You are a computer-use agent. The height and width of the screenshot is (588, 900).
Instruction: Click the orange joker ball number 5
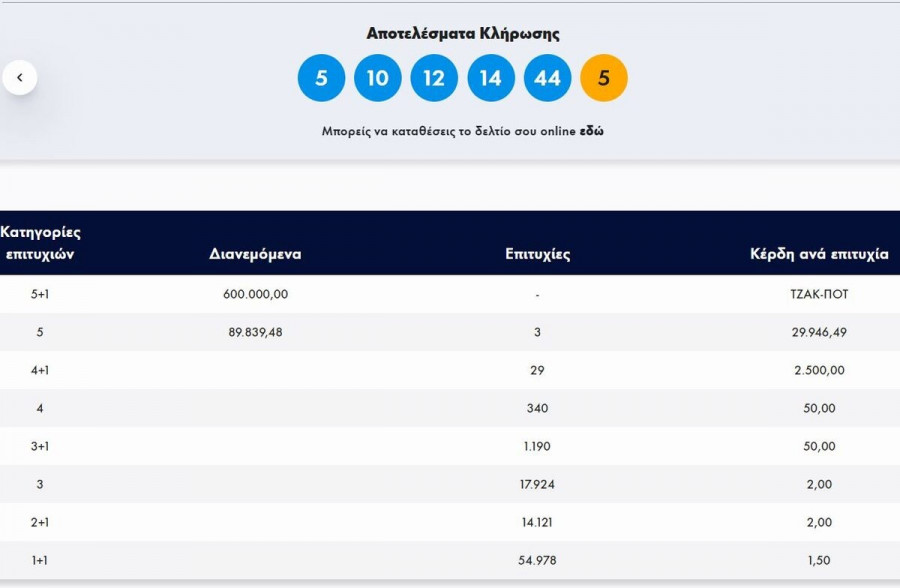603,78
